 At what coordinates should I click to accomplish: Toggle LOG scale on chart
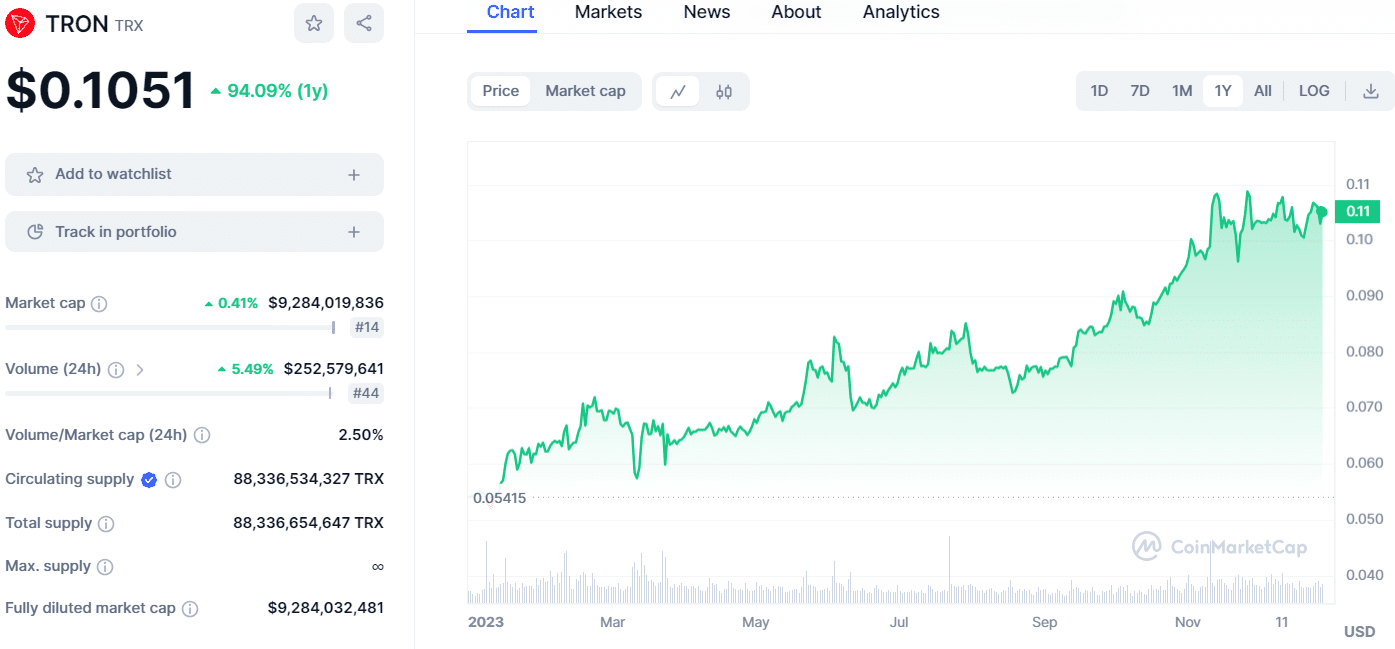(1314, 91)
